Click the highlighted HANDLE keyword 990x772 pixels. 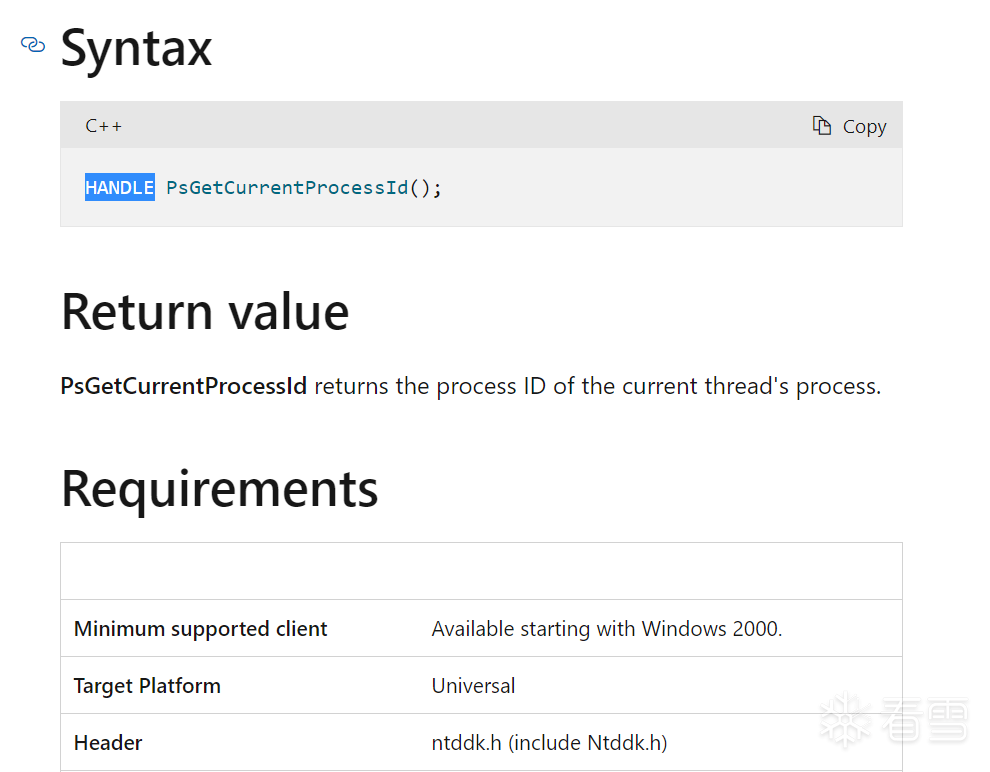(120, 187)
